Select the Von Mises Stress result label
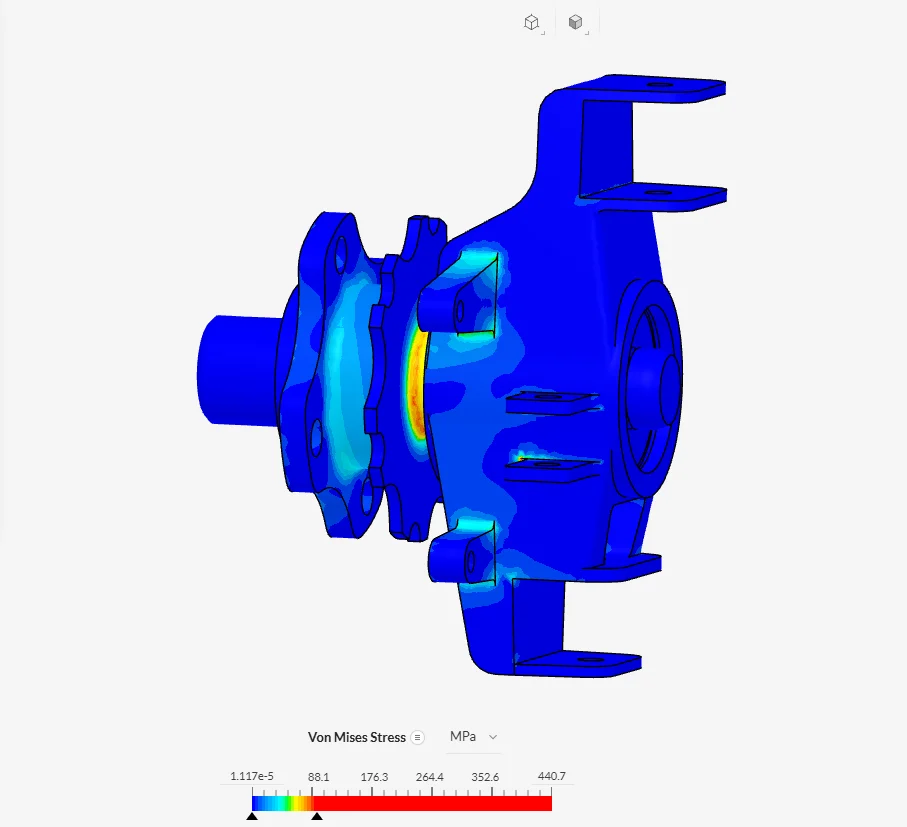 [356, 737]
